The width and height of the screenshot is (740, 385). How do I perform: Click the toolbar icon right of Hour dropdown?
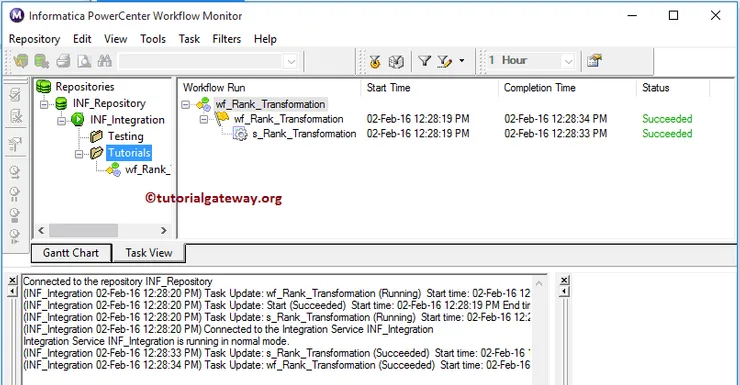click(594, 61)
